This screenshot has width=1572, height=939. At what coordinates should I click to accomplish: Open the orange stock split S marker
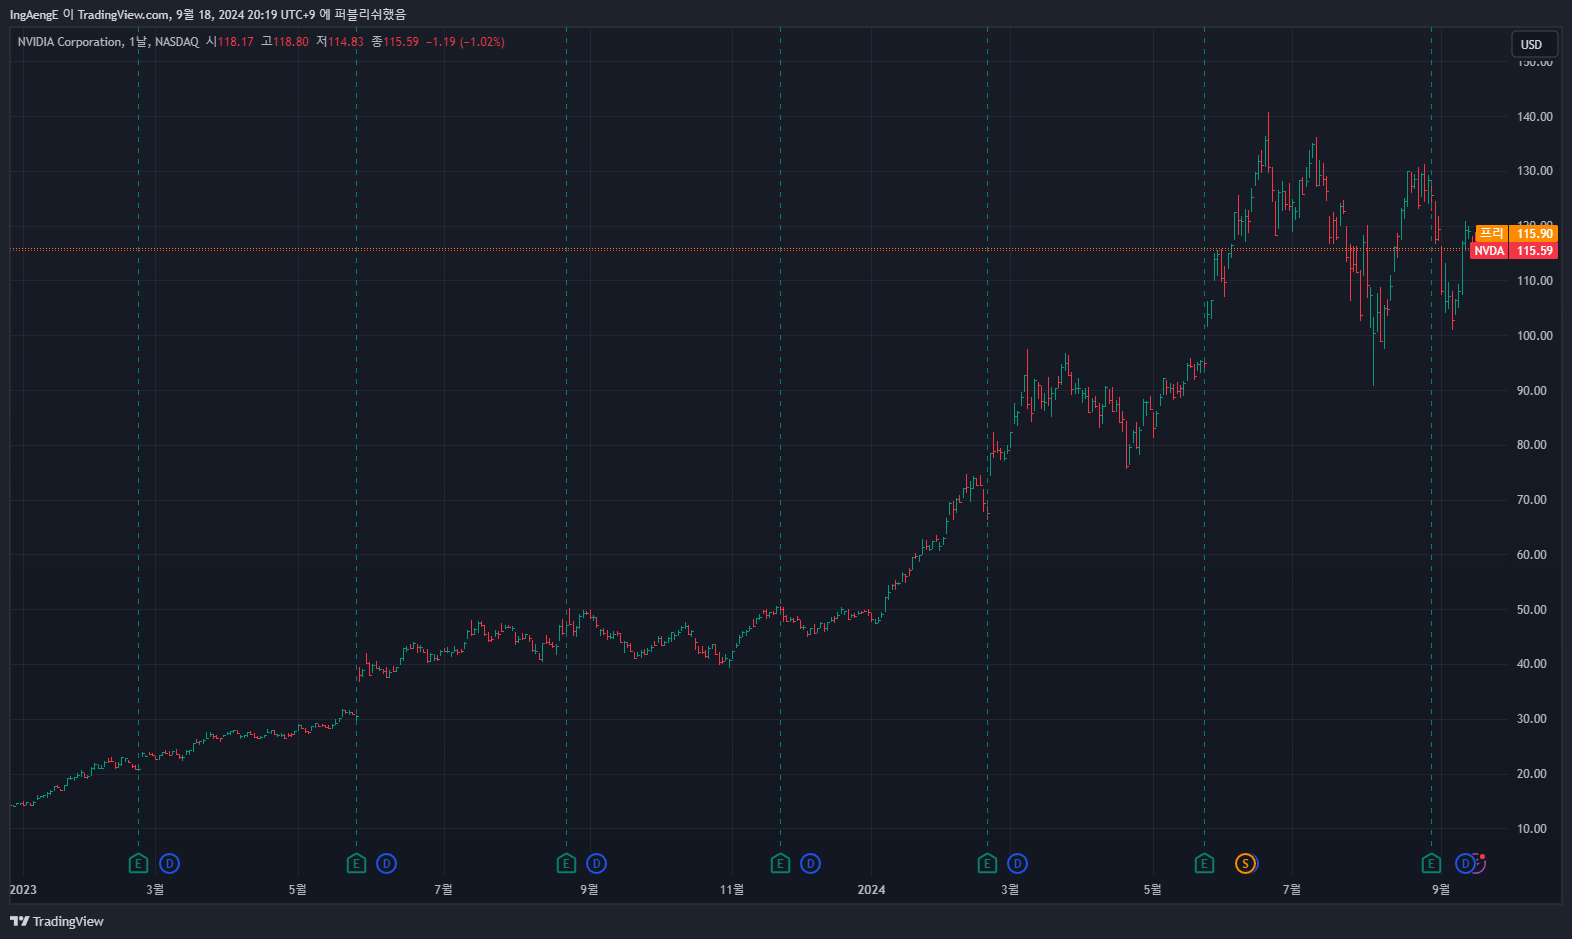[1245, 864]
